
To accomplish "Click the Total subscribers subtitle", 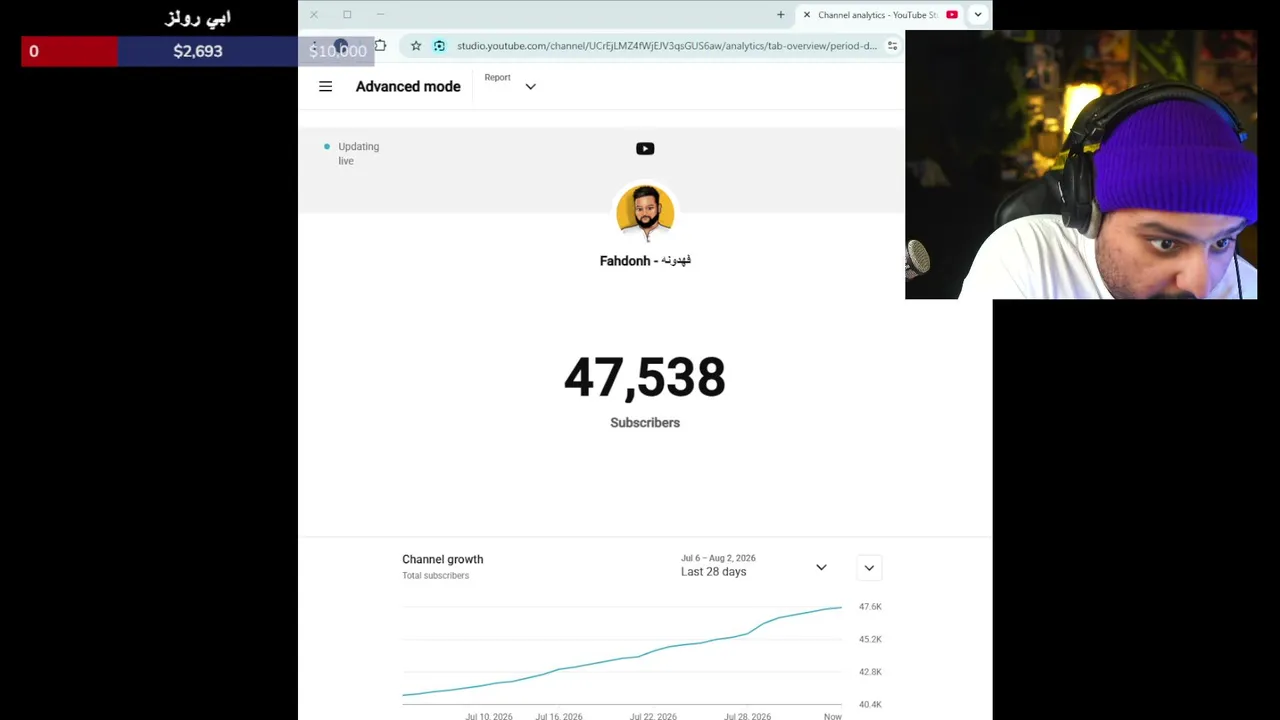I will coord(435,576).
